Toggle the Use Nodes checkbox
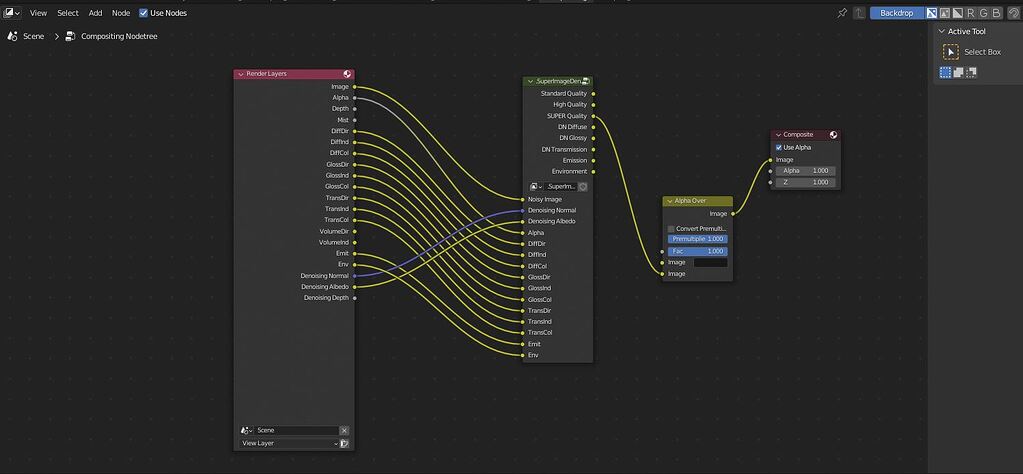1023x474 pixels. [x=144, y=13]
